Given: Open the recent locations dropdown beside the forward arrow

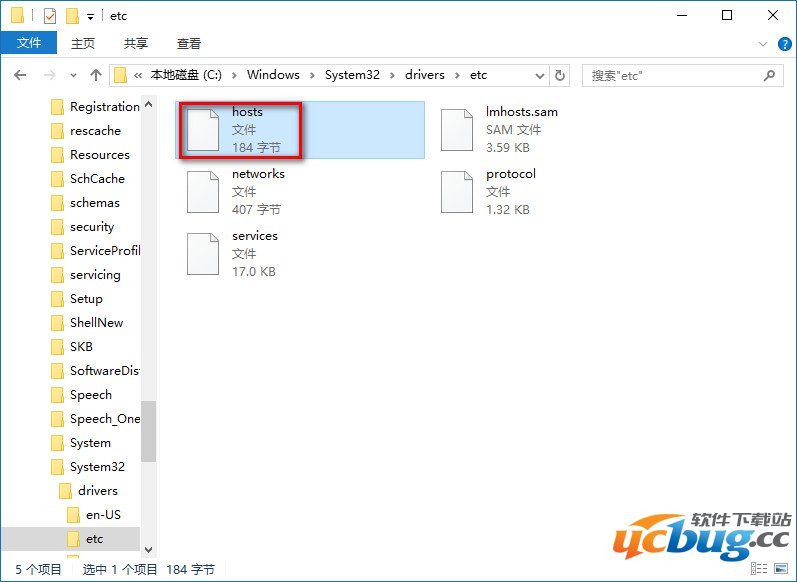Looking at the screenshot, I should click(x=73, y=75).
